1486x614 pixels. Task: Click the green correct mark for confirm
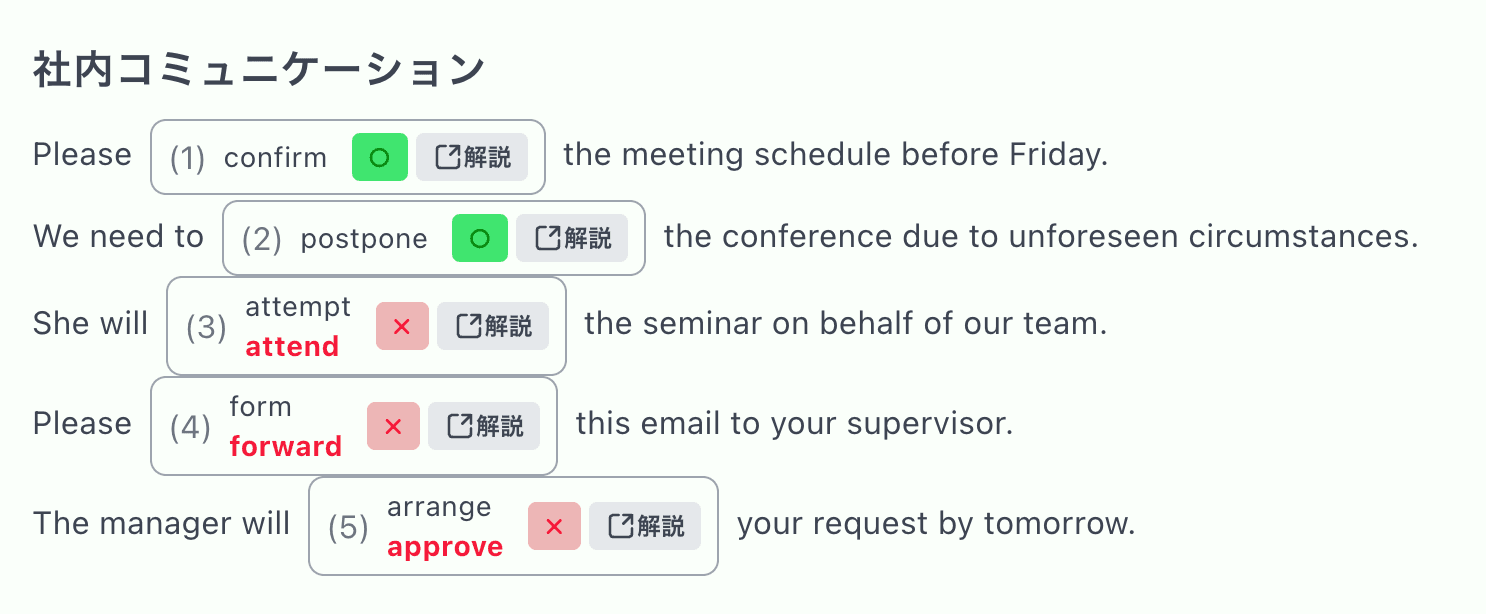click(x=379, y=157)
